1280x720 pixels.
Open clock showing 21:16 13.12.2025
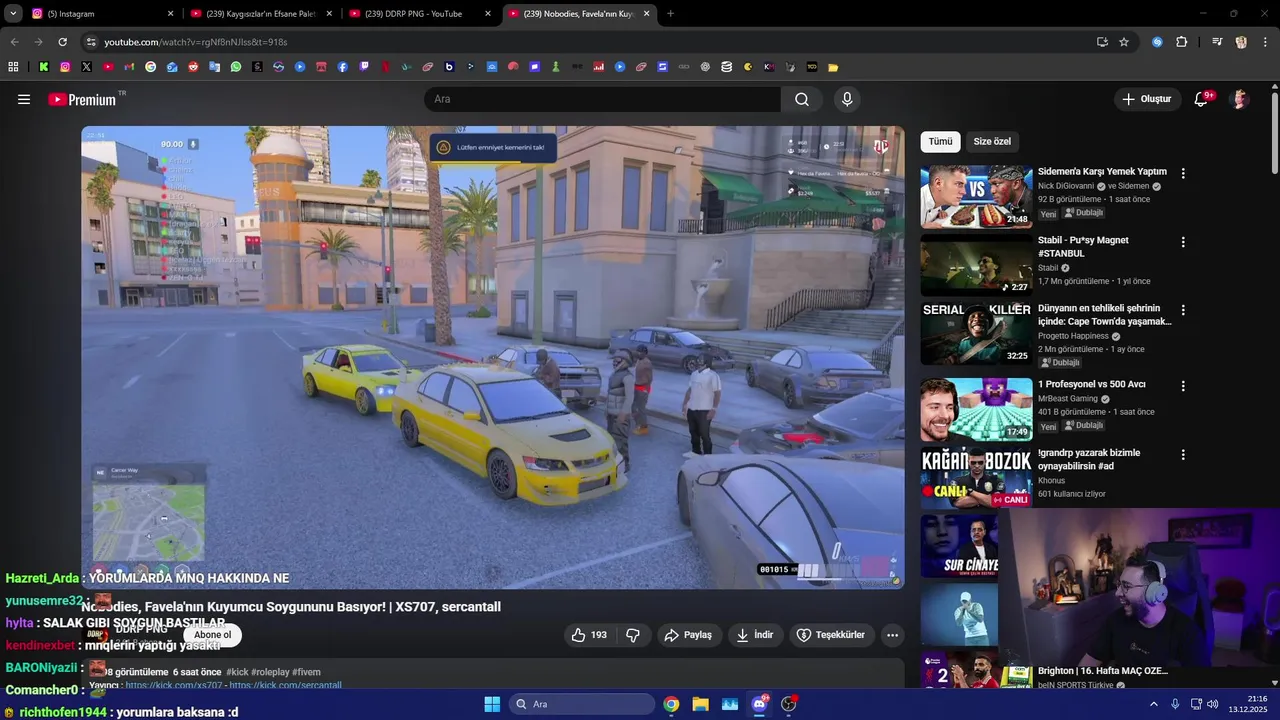tap(1249, 704)
